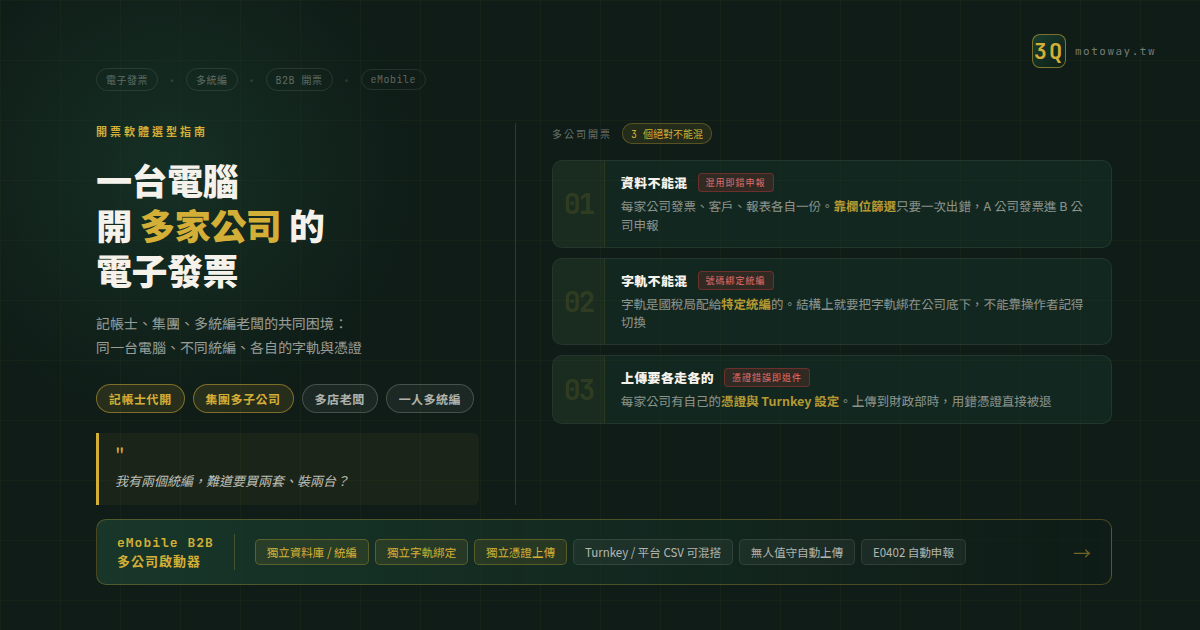Click the 一人多統編 pill

click(x=430, y=399)
